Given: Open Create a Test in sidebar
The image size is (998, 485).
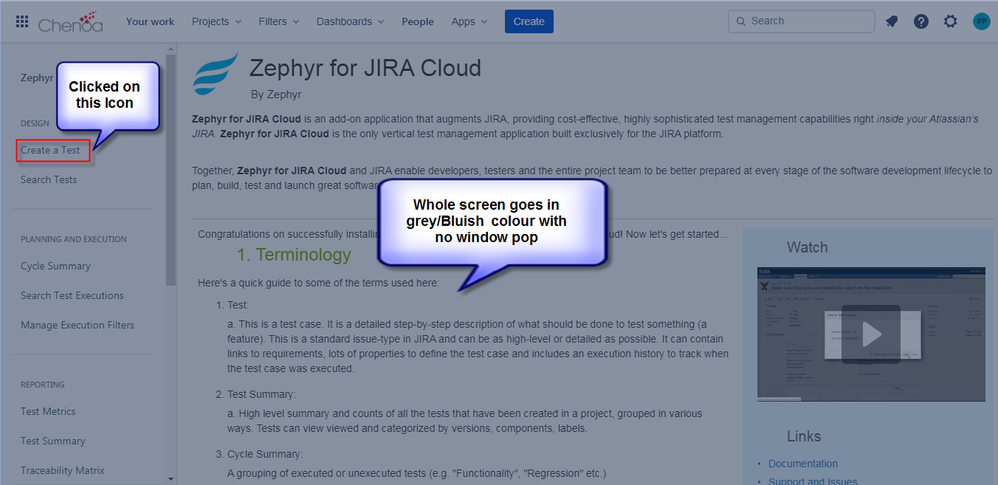Looking at the screenshot, I should coord(50,150).
